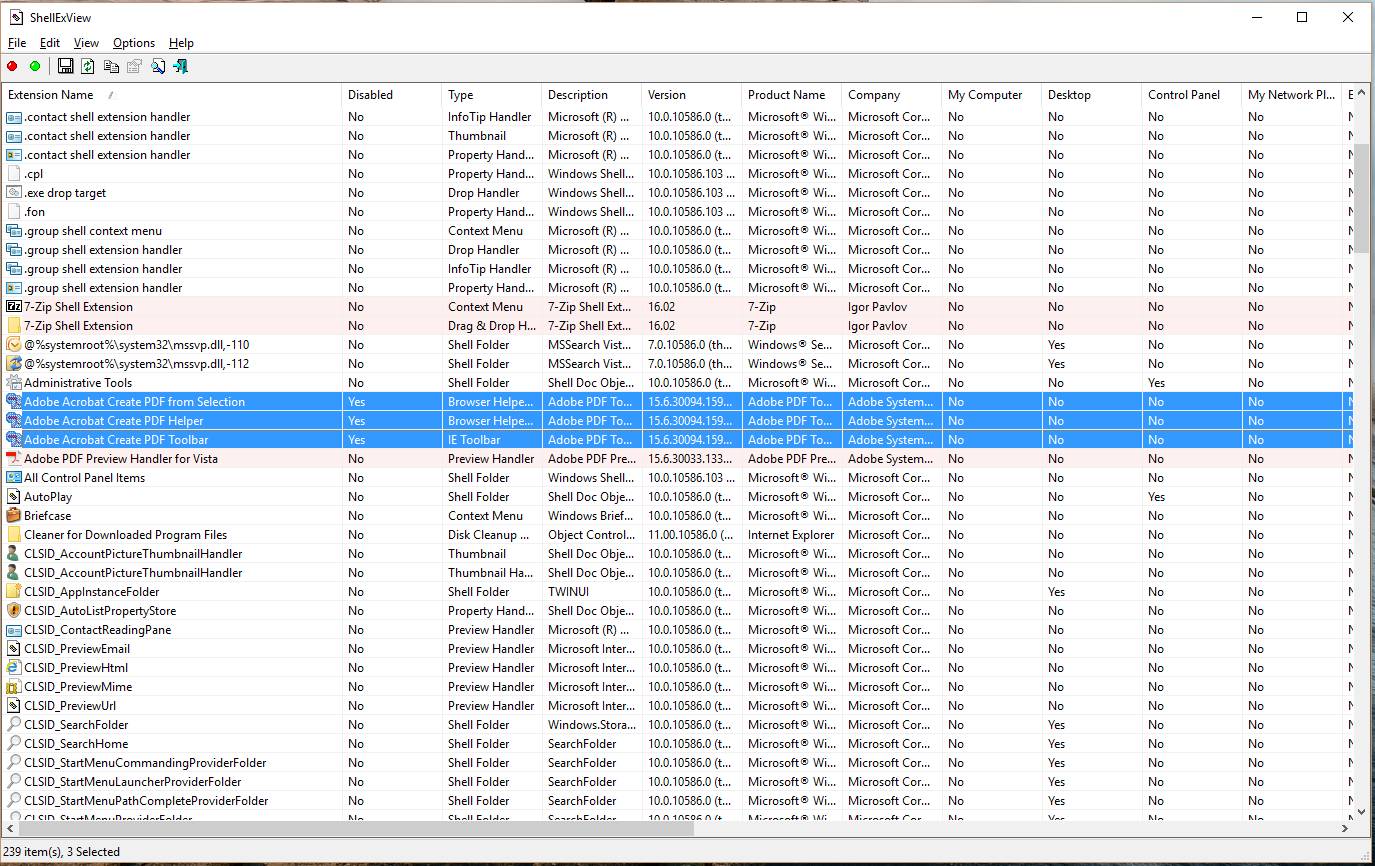
Task: Click the green Enable Selected Items toolbar icon
Action: point(35,66)
